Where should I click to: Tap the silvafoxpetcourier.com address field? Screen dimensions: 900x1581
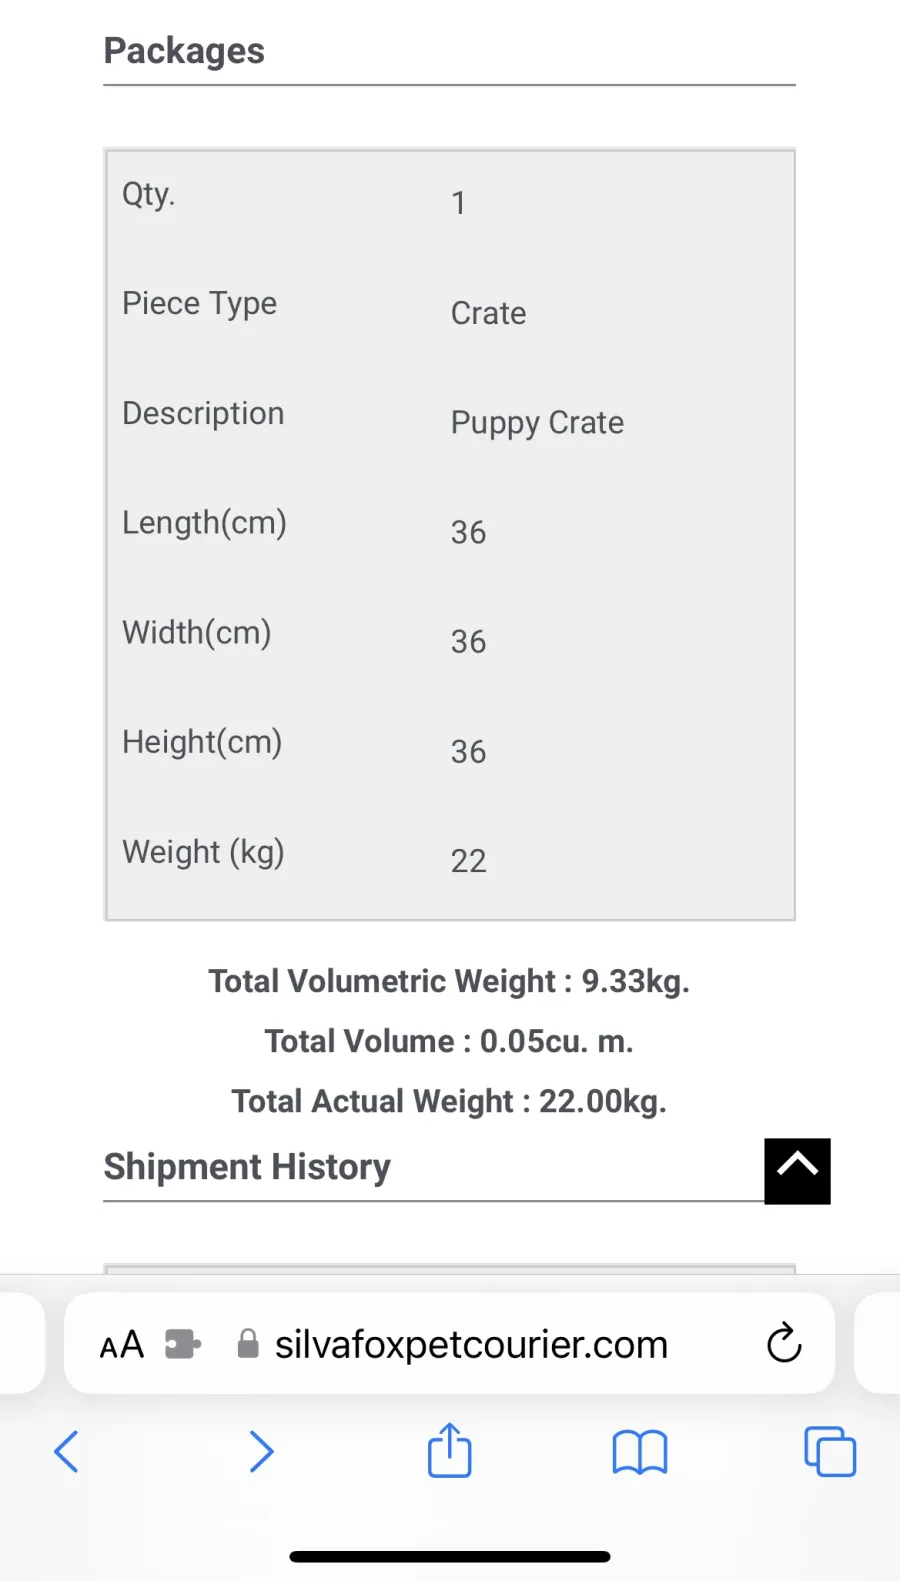[449, 1344]
